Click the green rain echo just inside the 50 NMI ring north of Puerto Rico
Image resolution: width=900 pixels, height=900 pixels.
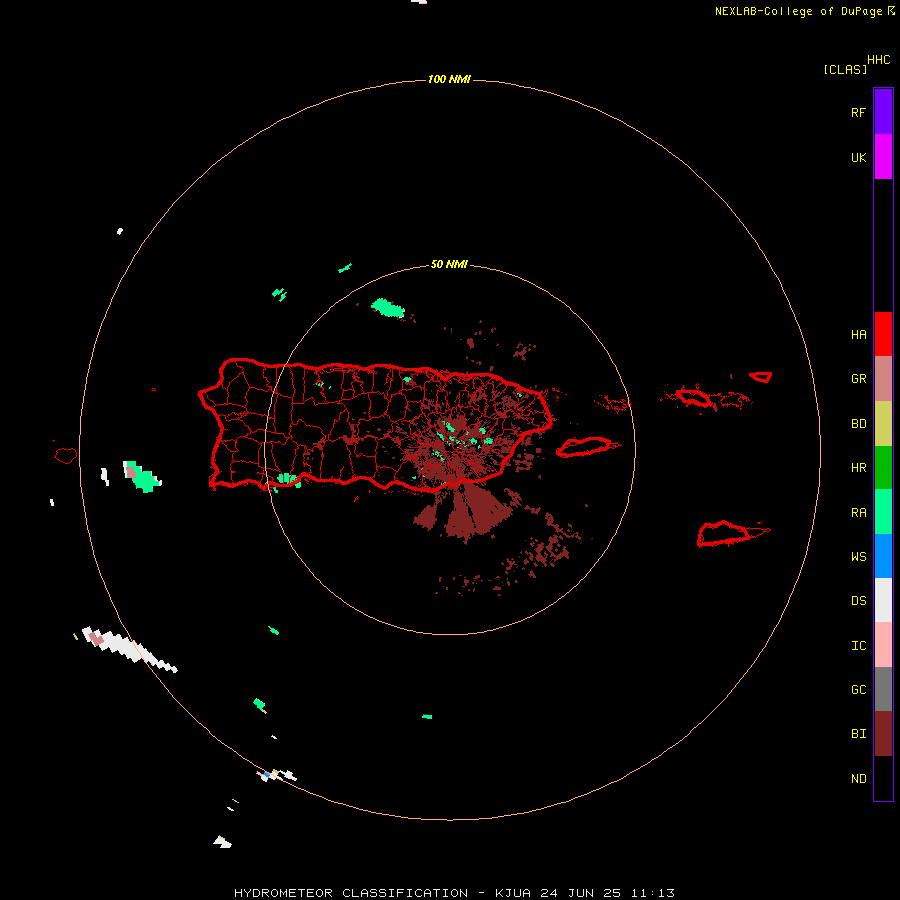(388, 308)
